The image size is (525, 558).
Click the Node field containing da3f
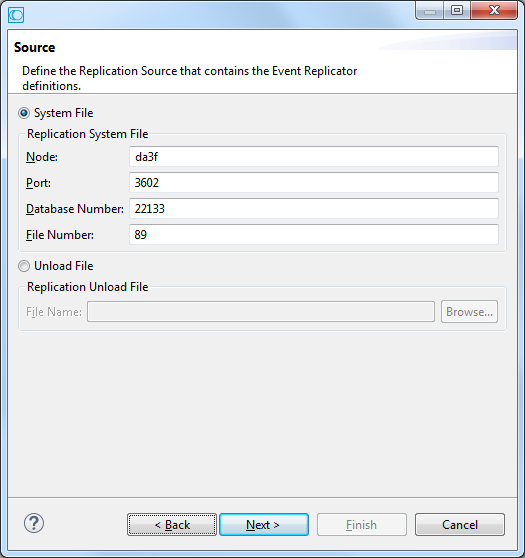tap(314, 157)
